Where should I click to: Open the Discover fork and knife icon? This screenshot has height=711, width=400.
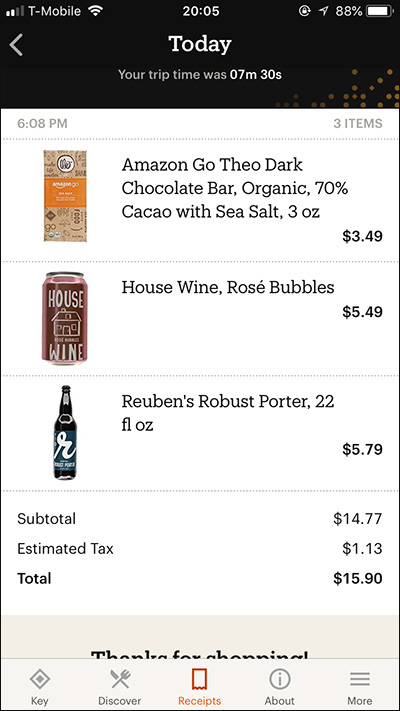120,679
